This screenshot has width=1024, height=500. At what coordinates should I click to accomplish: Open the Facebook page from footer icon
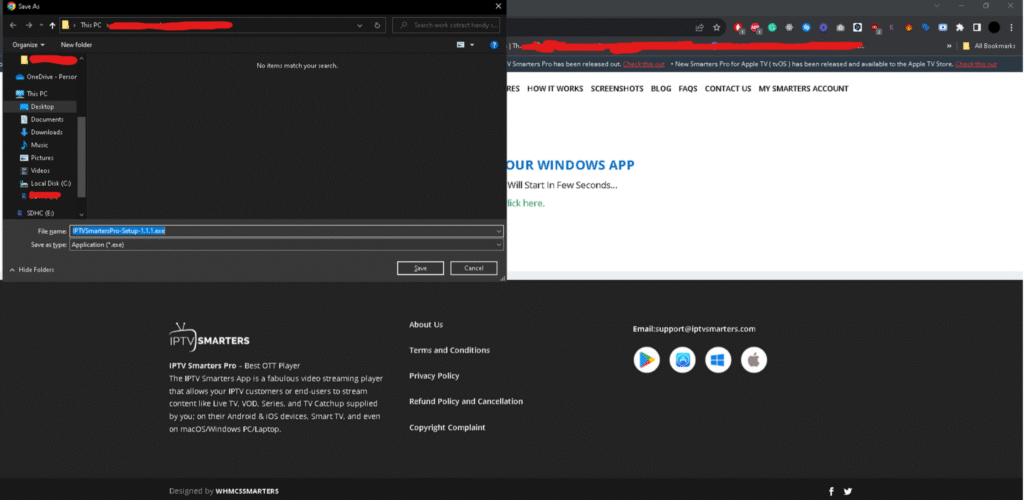pos(831,491)
